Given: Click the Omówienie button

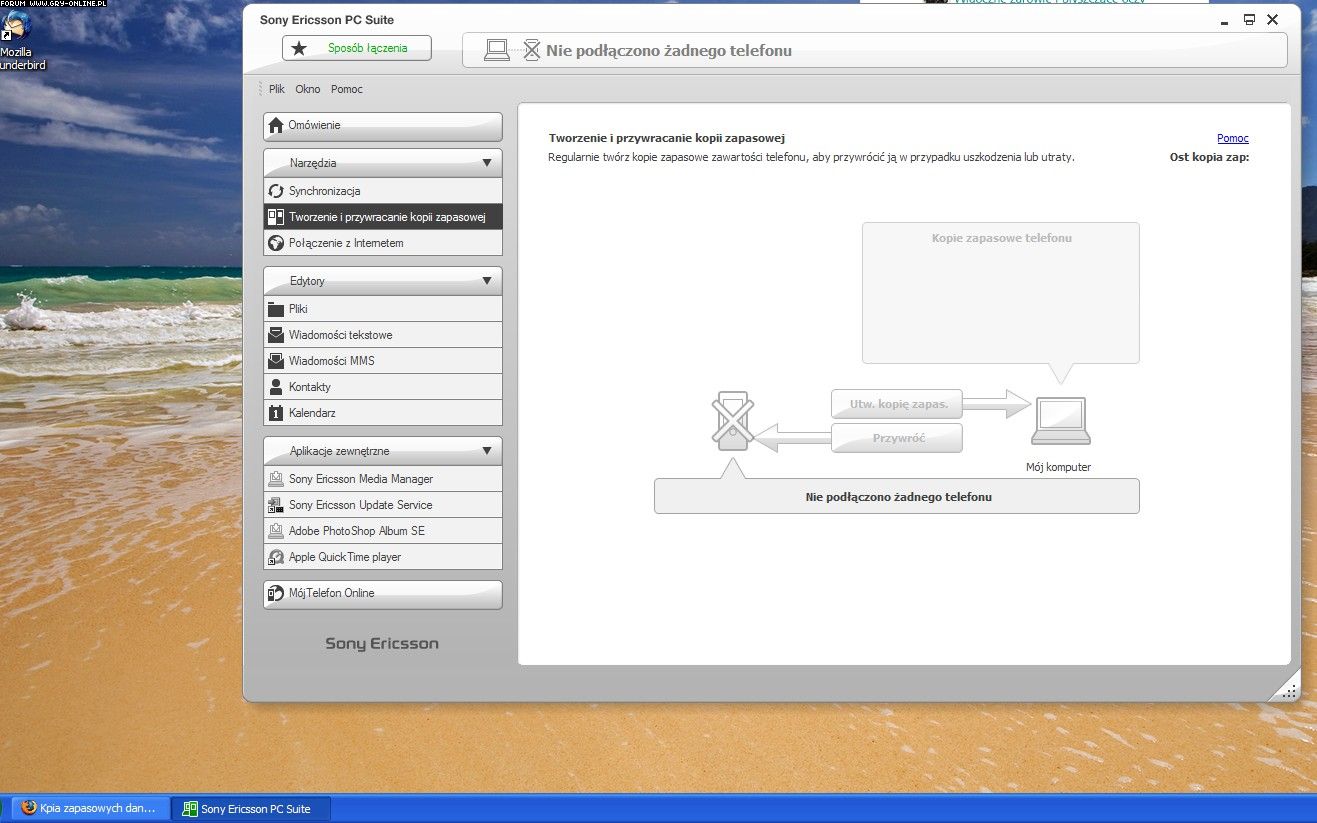Looking at the screenshot, I should (x=383, y=126).
